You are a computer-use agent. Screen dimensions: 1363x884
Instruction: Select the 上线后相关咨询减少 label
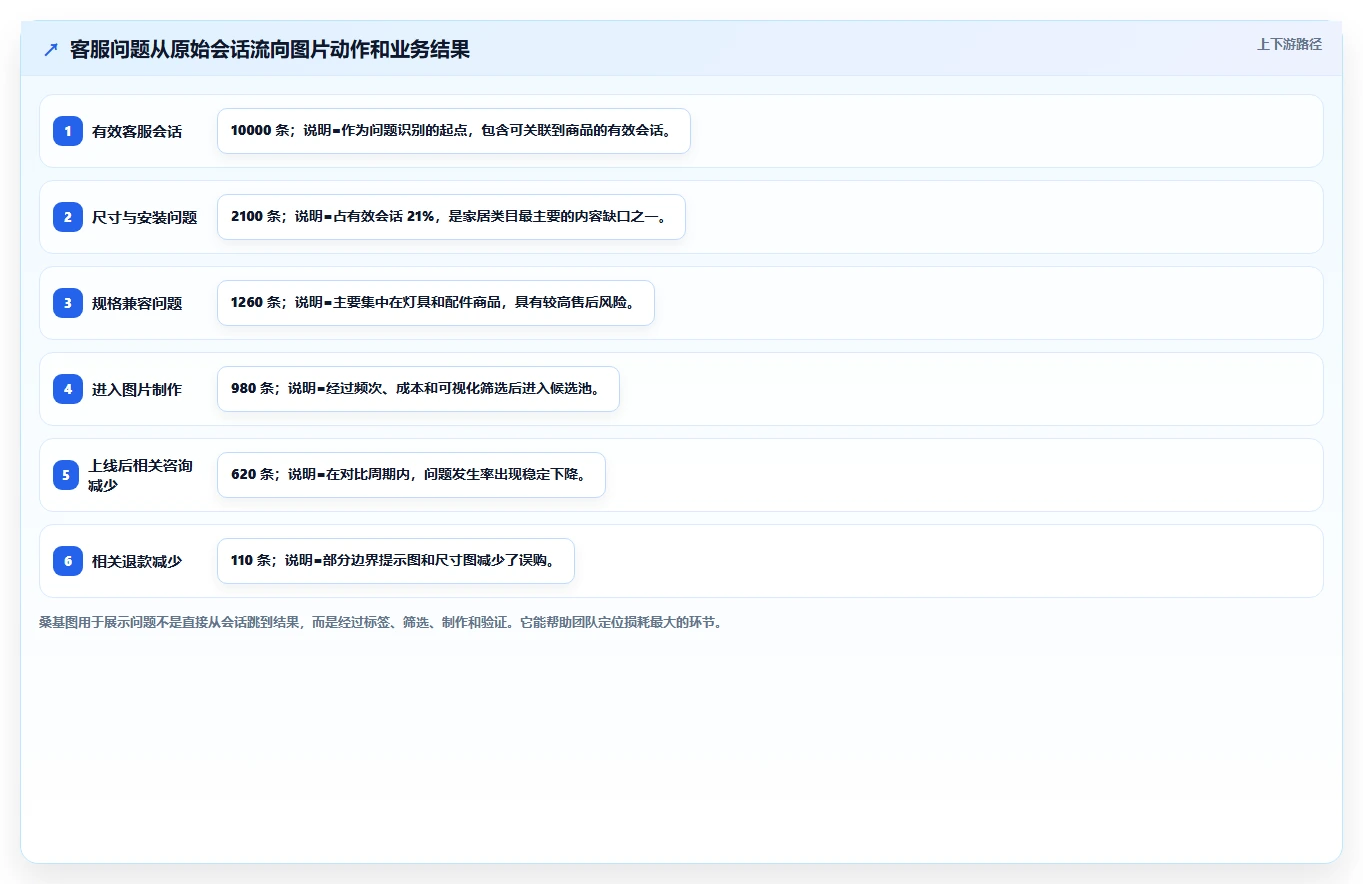point(141,475)
